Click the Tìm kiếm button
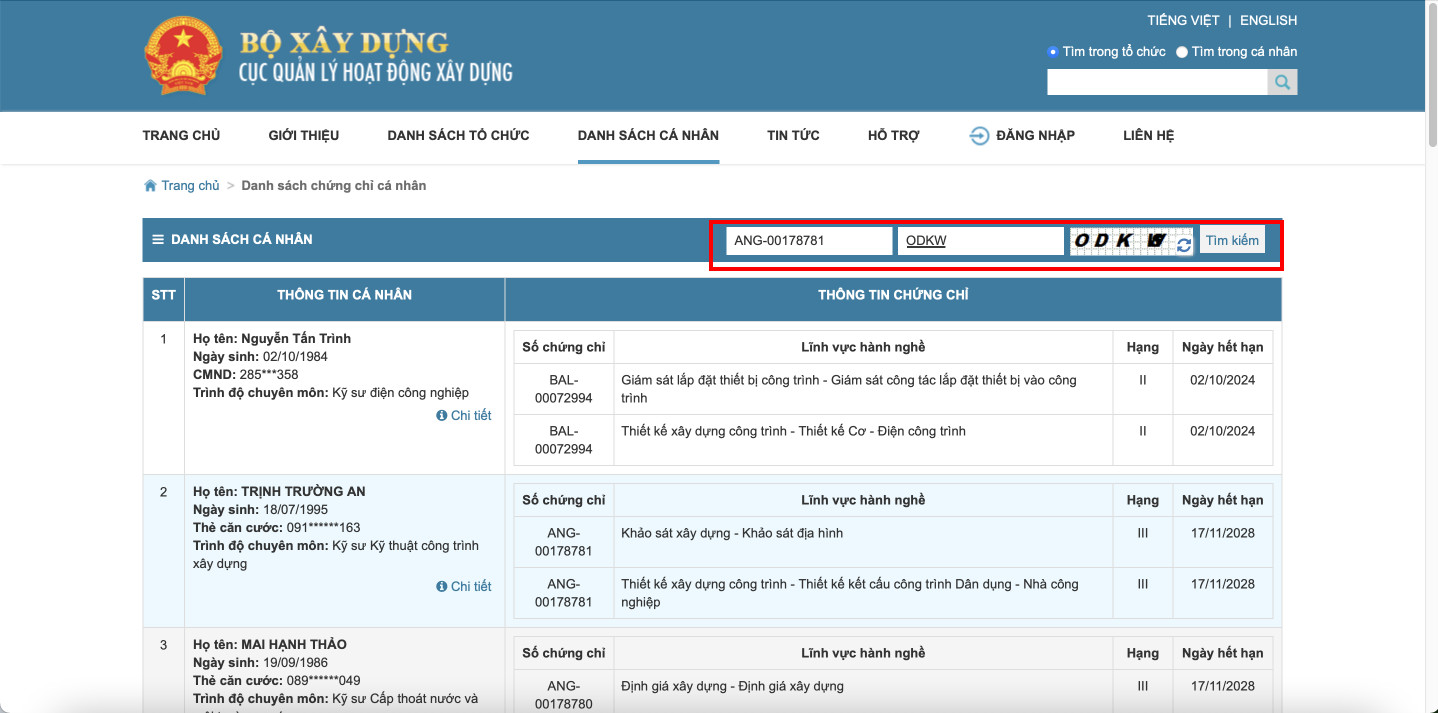 1231,239
